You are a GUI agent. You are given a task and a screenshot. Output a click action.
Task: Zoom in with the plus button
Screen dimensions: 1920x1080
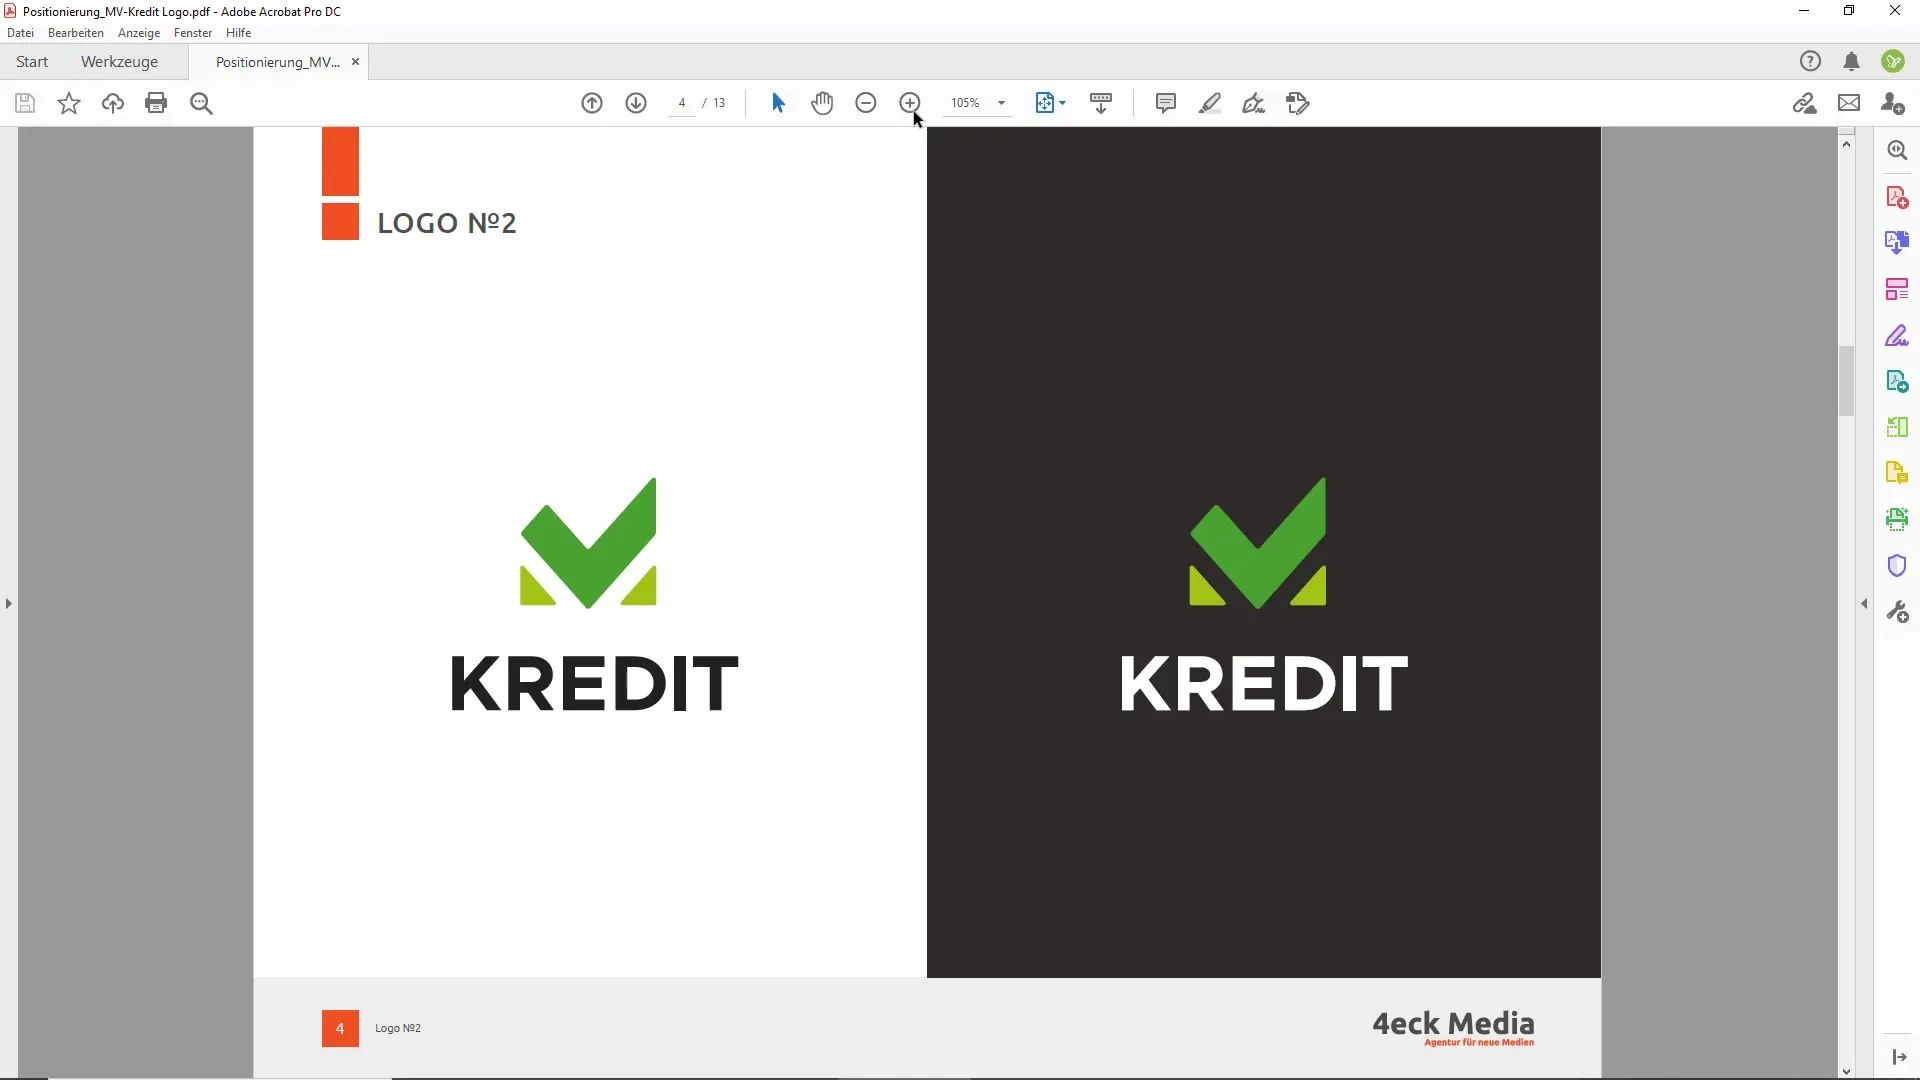[910, 103]
